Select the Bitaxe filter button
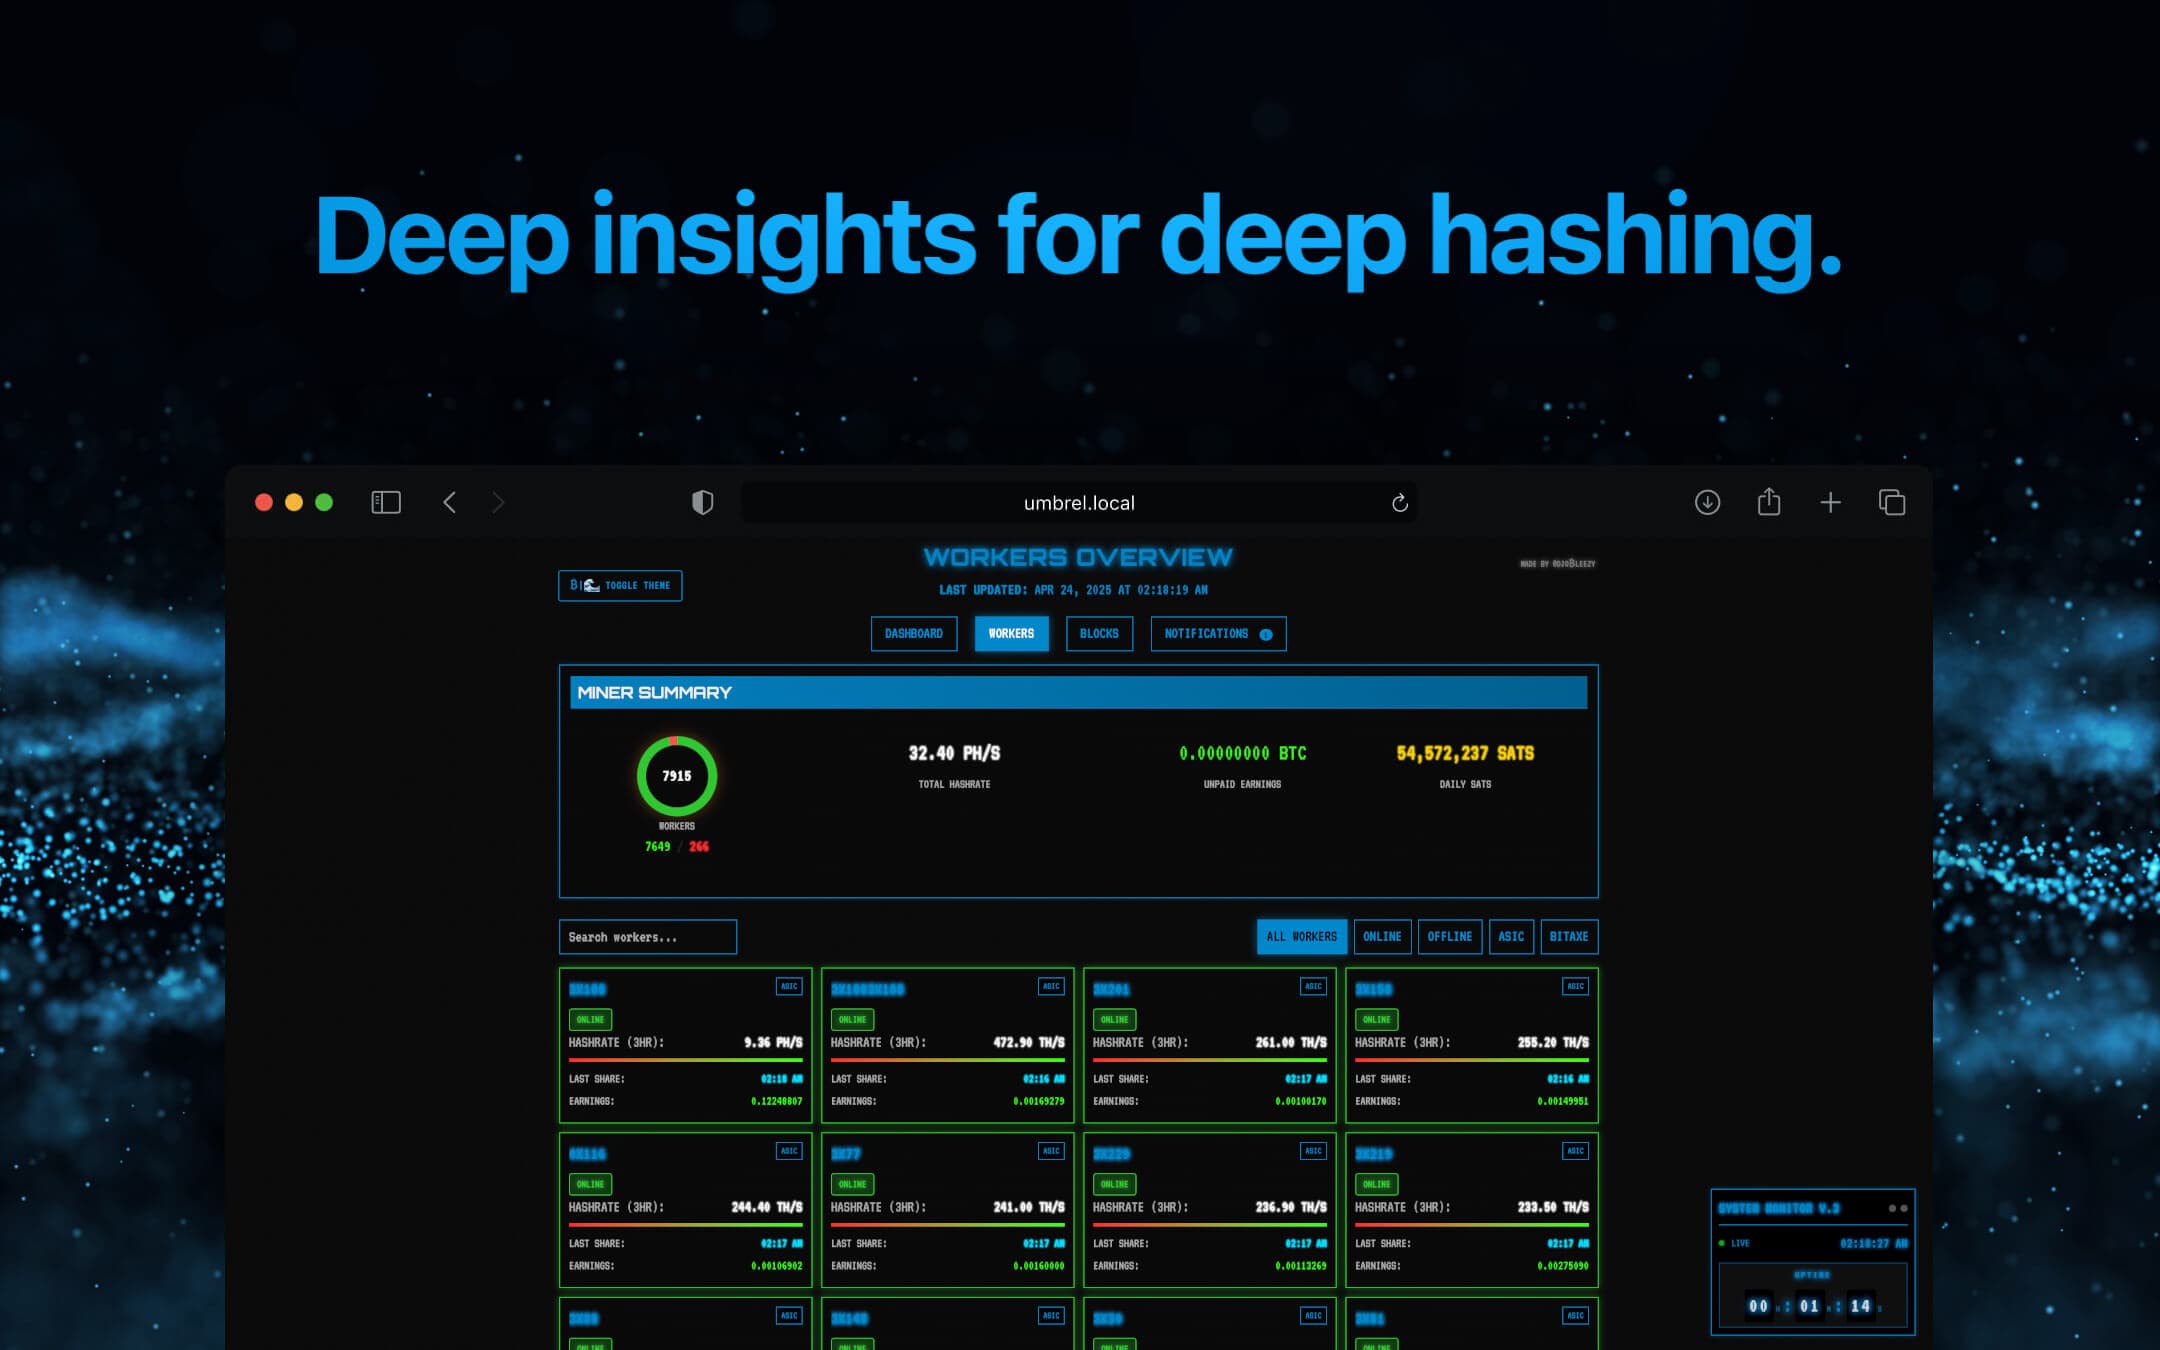Screen dimensions: 2160x1350 tap(1568, 937)
